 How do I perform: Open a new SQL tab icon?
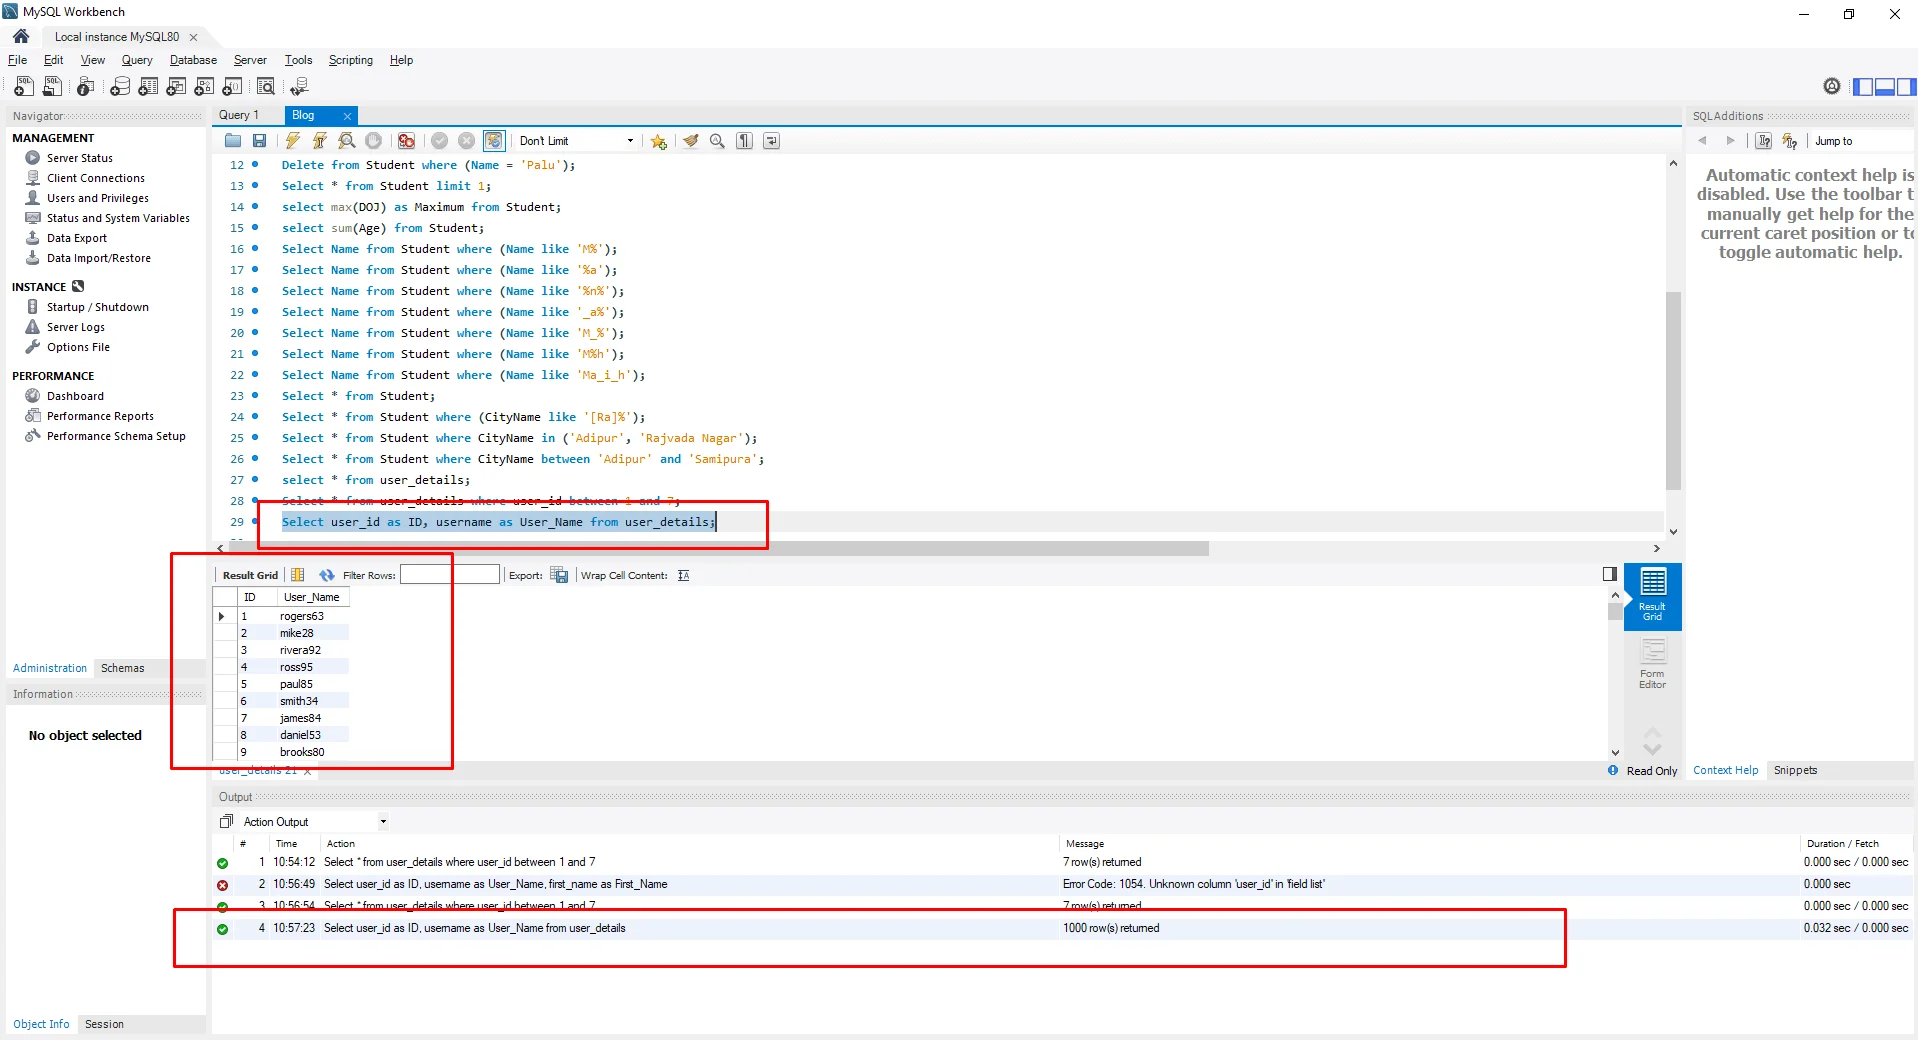[x=24, y=87]
